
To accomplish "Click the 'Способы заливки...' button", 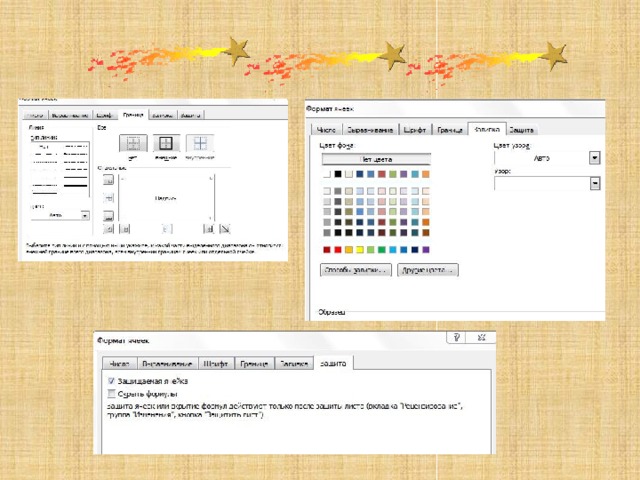I will (355, 270).
